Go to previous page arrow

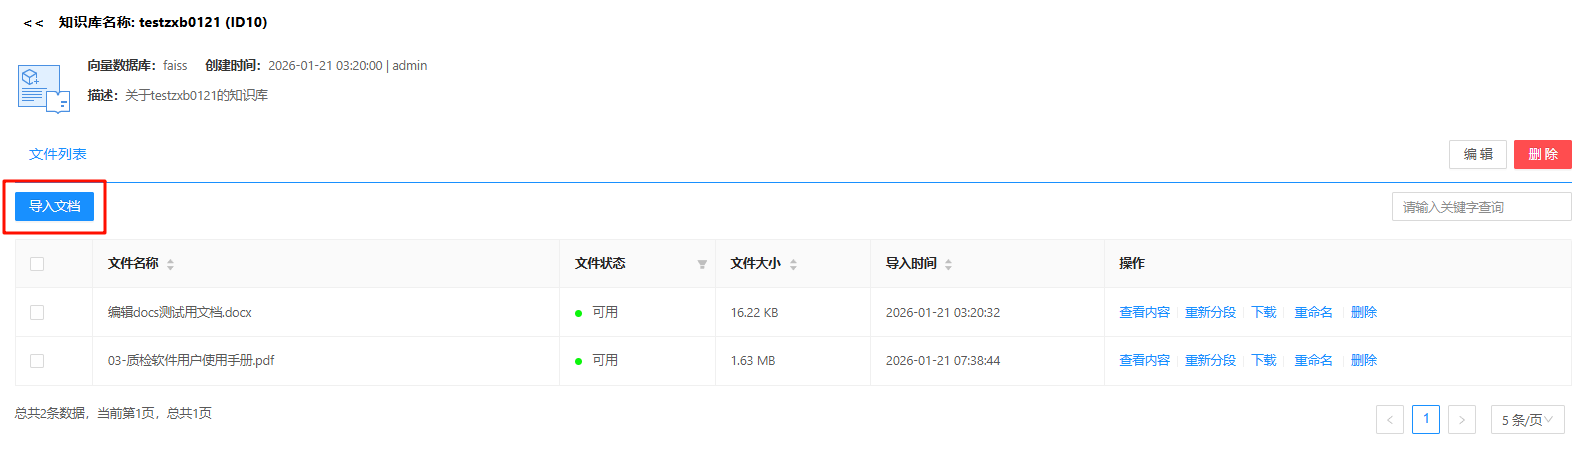(1389, 420)
